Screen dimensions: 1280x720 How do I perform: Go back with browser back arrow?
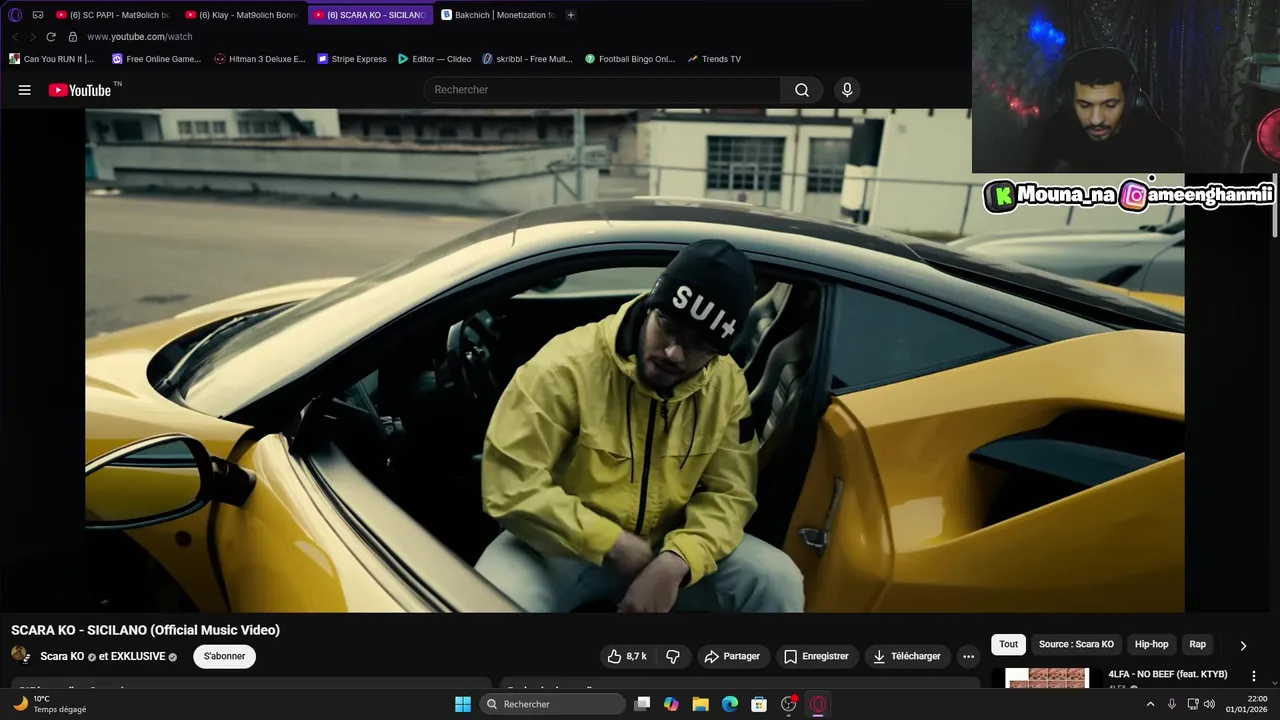15,37
